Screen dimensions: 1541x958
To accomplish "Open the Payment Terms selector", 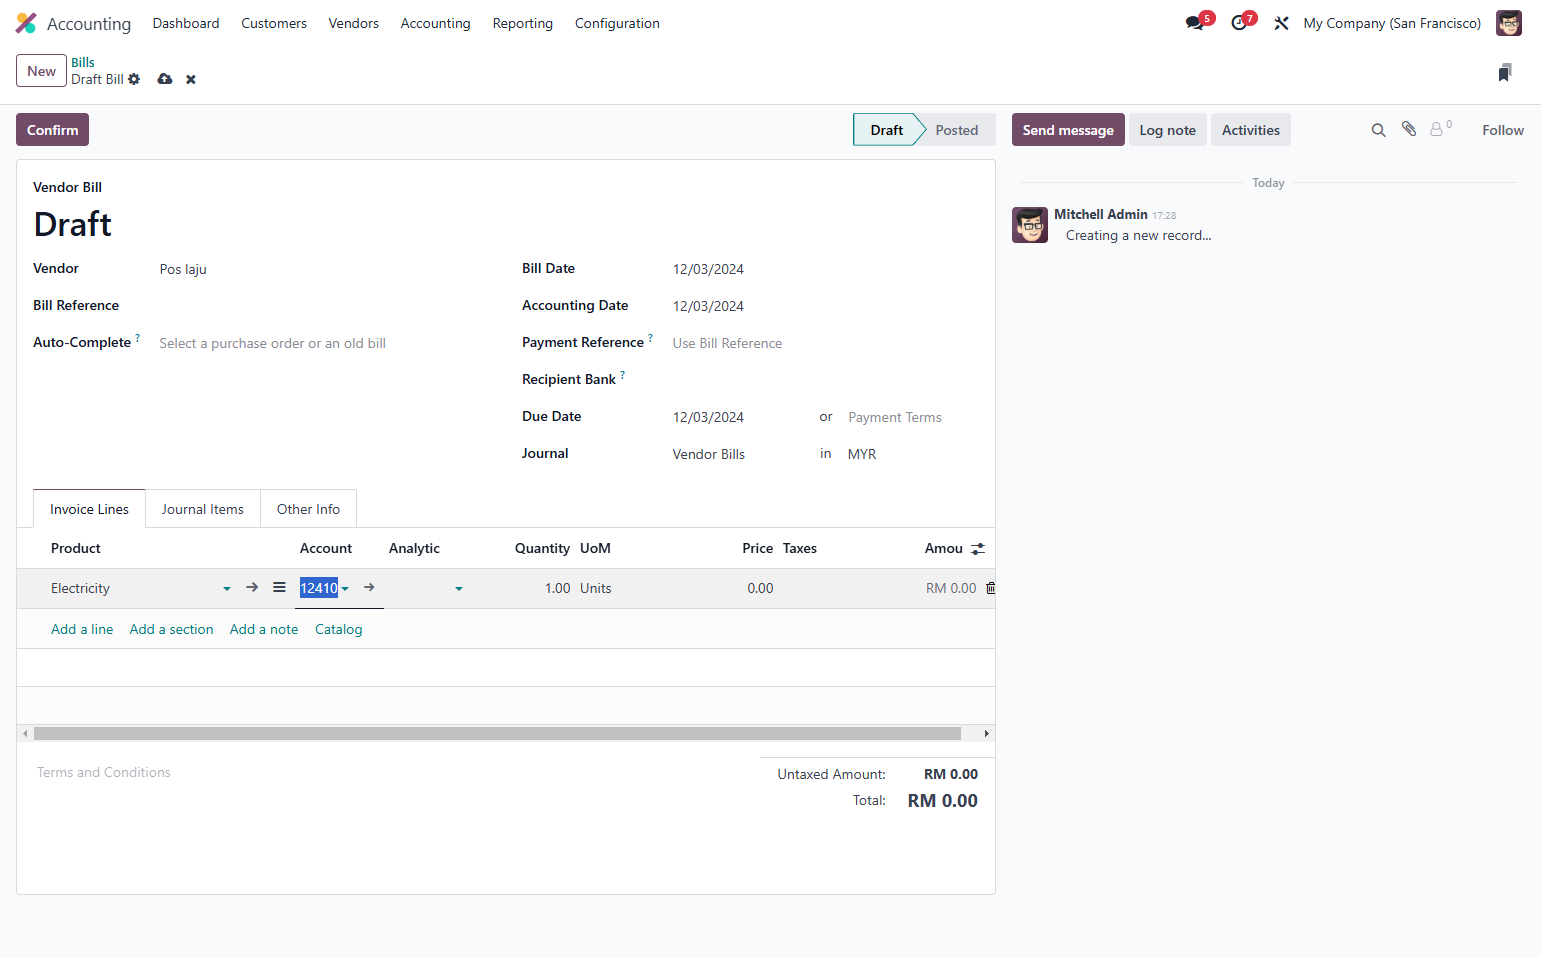I will pyautogui.click(x=911, y=417).
